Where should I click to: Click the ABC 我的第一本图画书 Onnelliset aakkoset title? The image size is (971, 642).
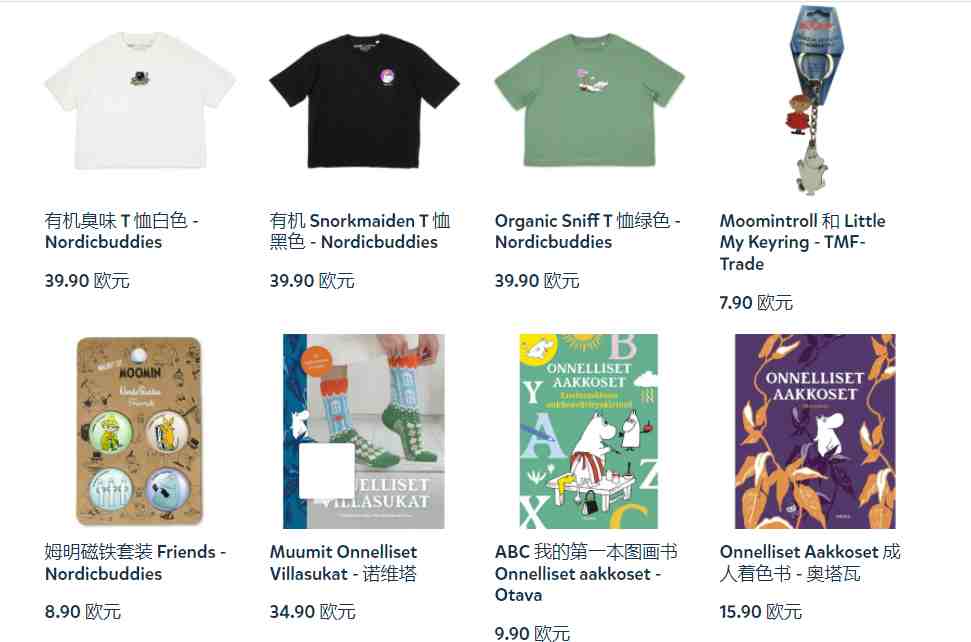pos(586,573)
